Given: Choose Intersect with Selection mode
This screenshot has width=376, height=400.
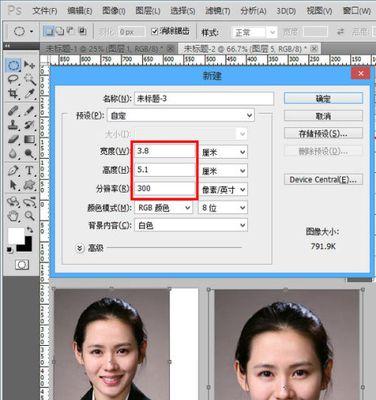Looking at the screenshot, I should (82, 31).
